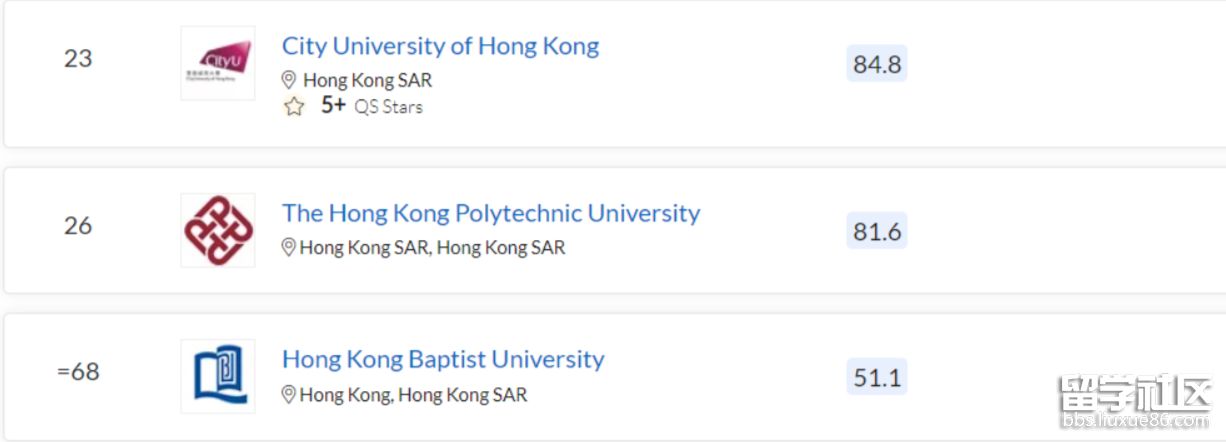Click the Polytechnic University red knot logo
The height and width of the screenshot is (442, 1226).
coord(218,230)
